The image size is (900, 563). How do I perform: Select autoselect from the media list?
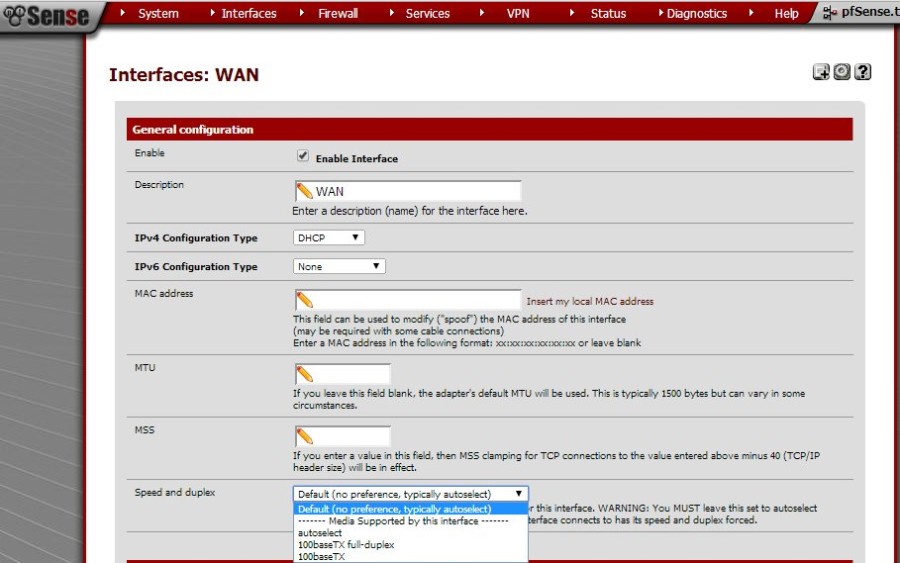320,533
